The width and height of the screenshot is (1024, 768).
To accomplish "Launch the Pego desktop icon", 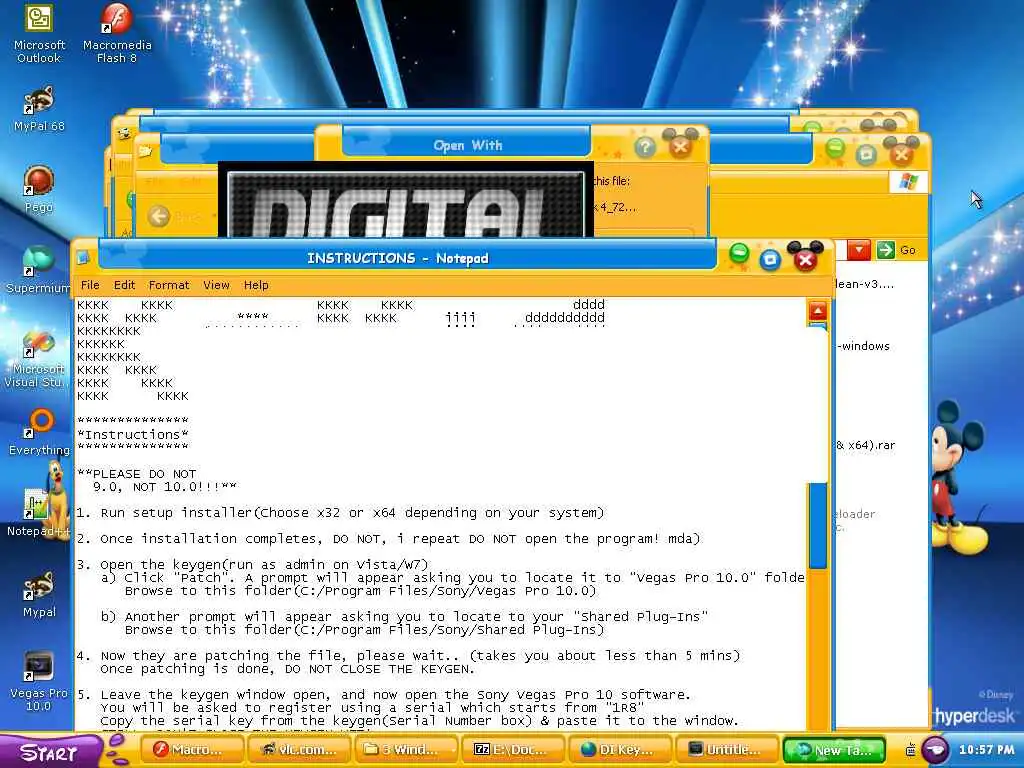I will [39, 189].
